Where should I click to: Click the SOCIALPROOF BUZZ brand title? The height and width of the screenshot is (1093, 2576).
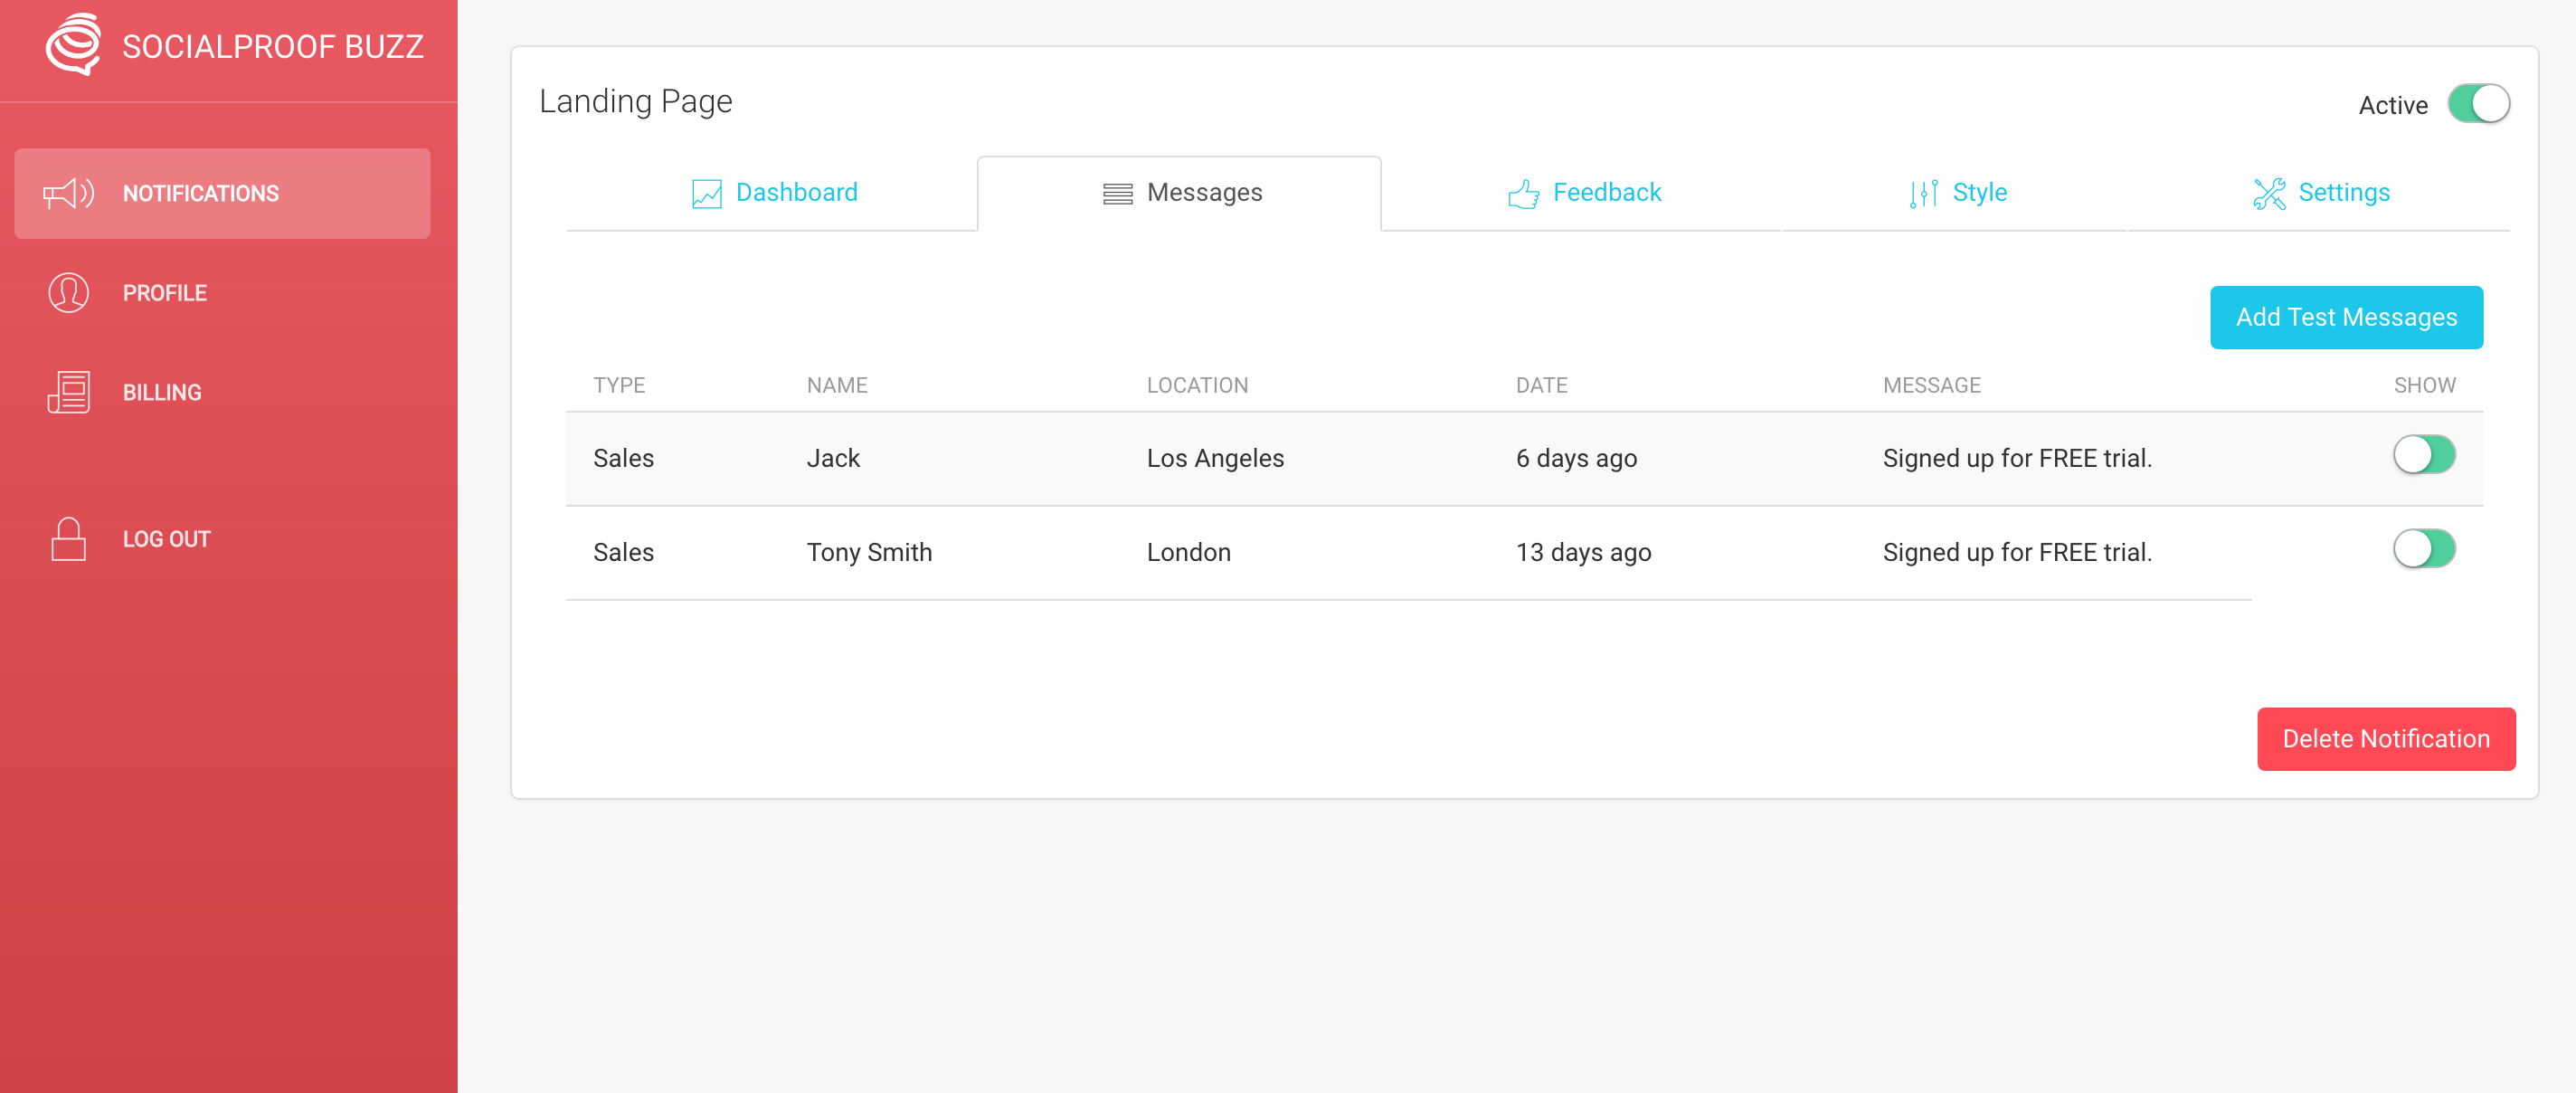pos(273,47)
